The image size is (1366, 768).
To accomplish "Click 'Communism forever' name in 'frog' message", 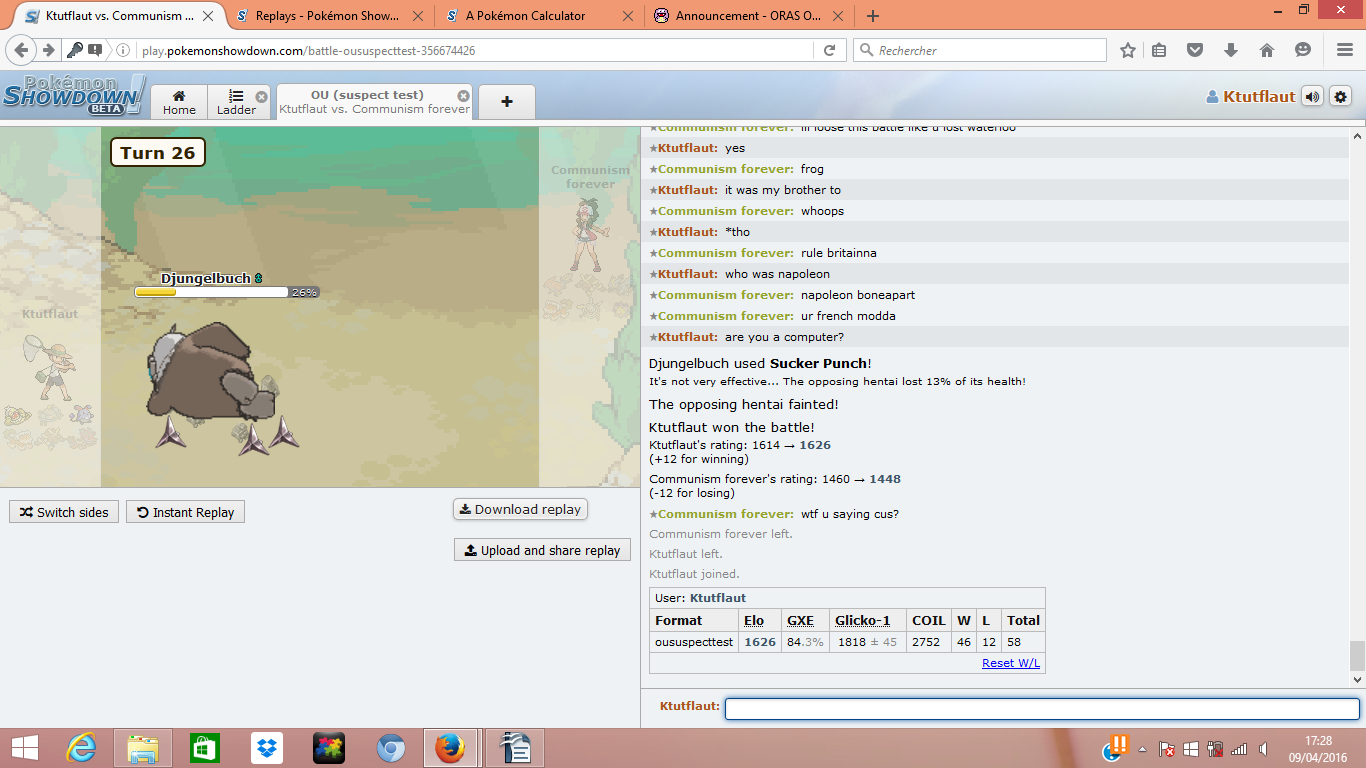I will (x=726, y=169).
